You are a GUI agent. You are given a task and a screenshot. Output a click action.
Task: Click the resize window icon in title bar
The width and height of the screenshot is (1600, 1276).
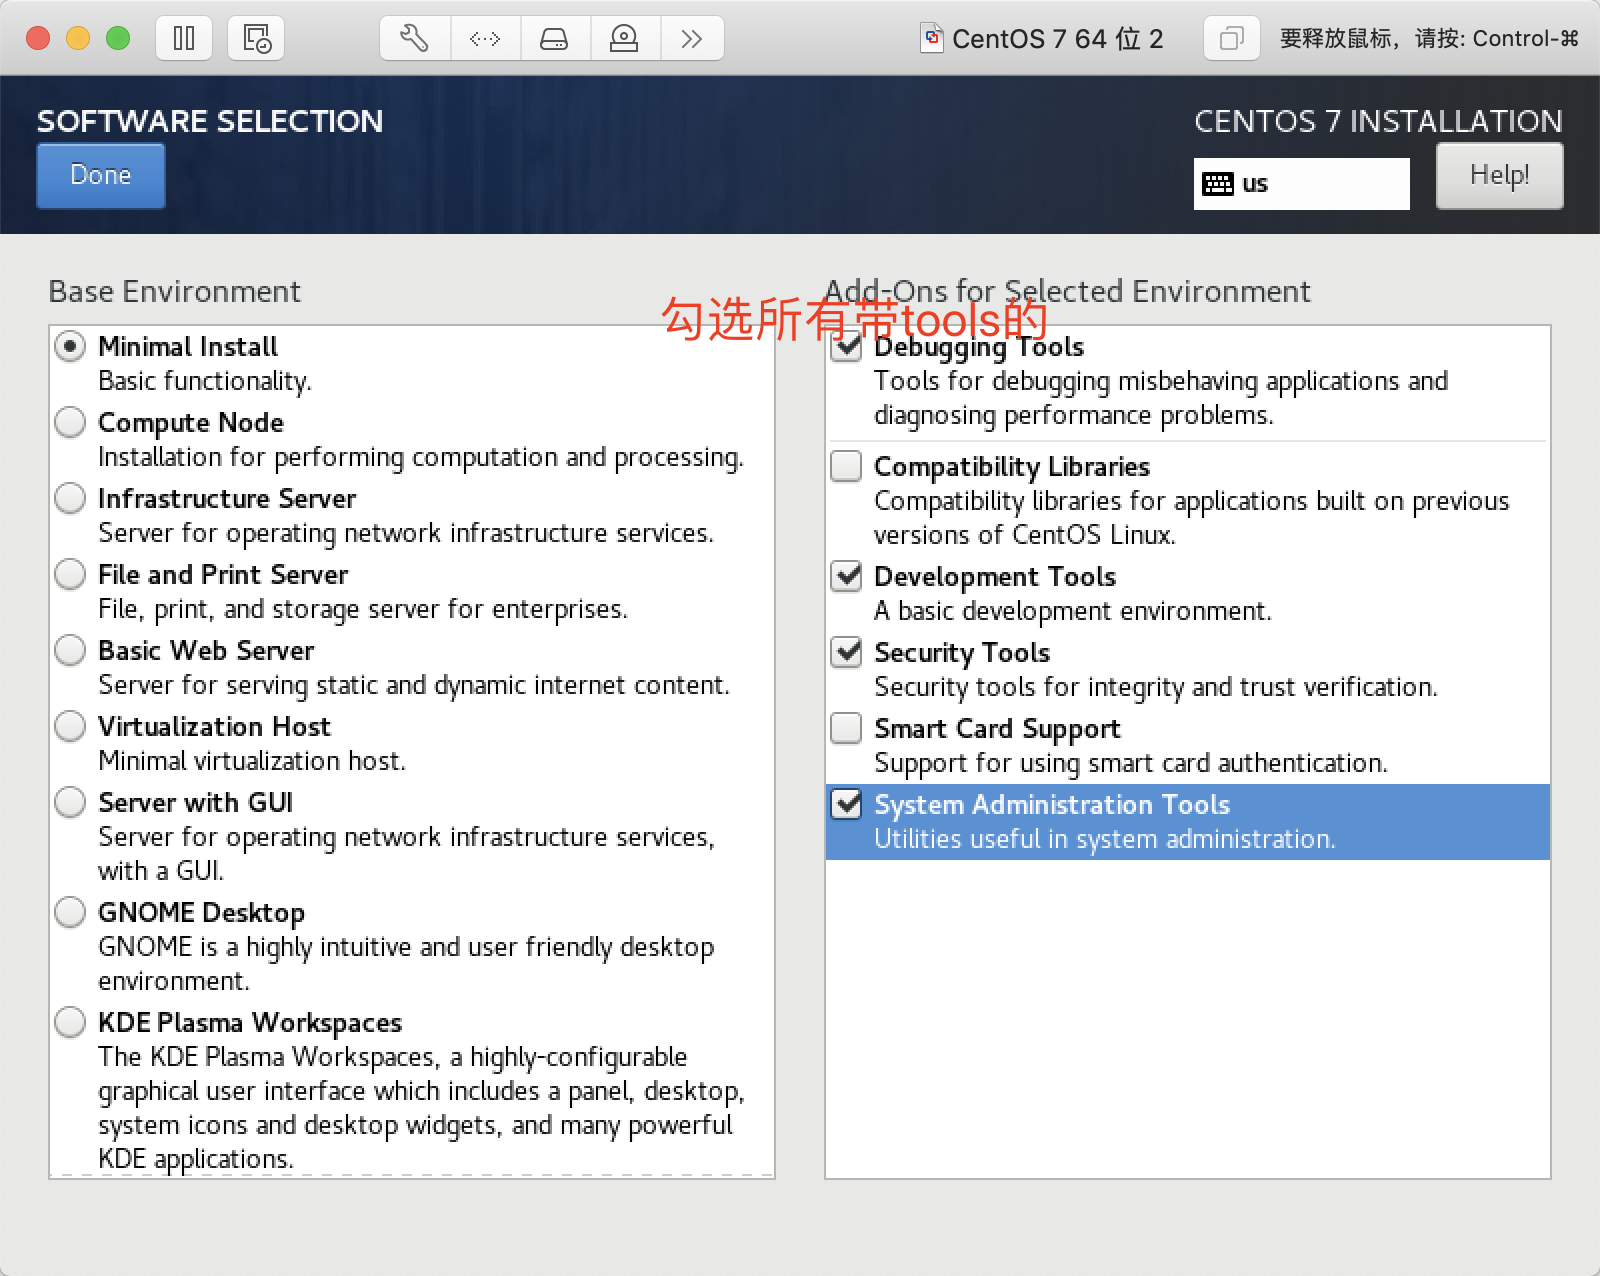pos(1231,39)
